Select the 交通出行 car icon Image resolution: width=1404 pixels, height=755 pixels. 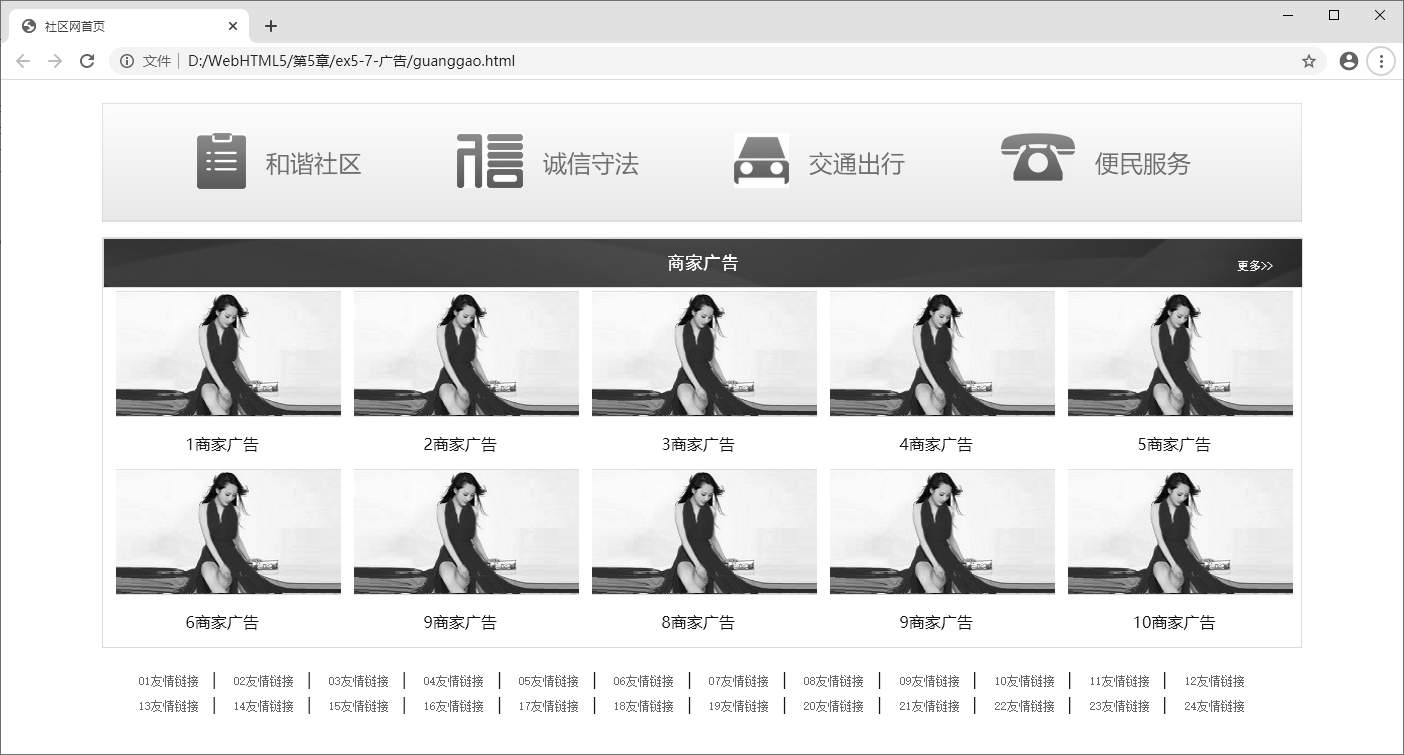click(x=761, y=160)
